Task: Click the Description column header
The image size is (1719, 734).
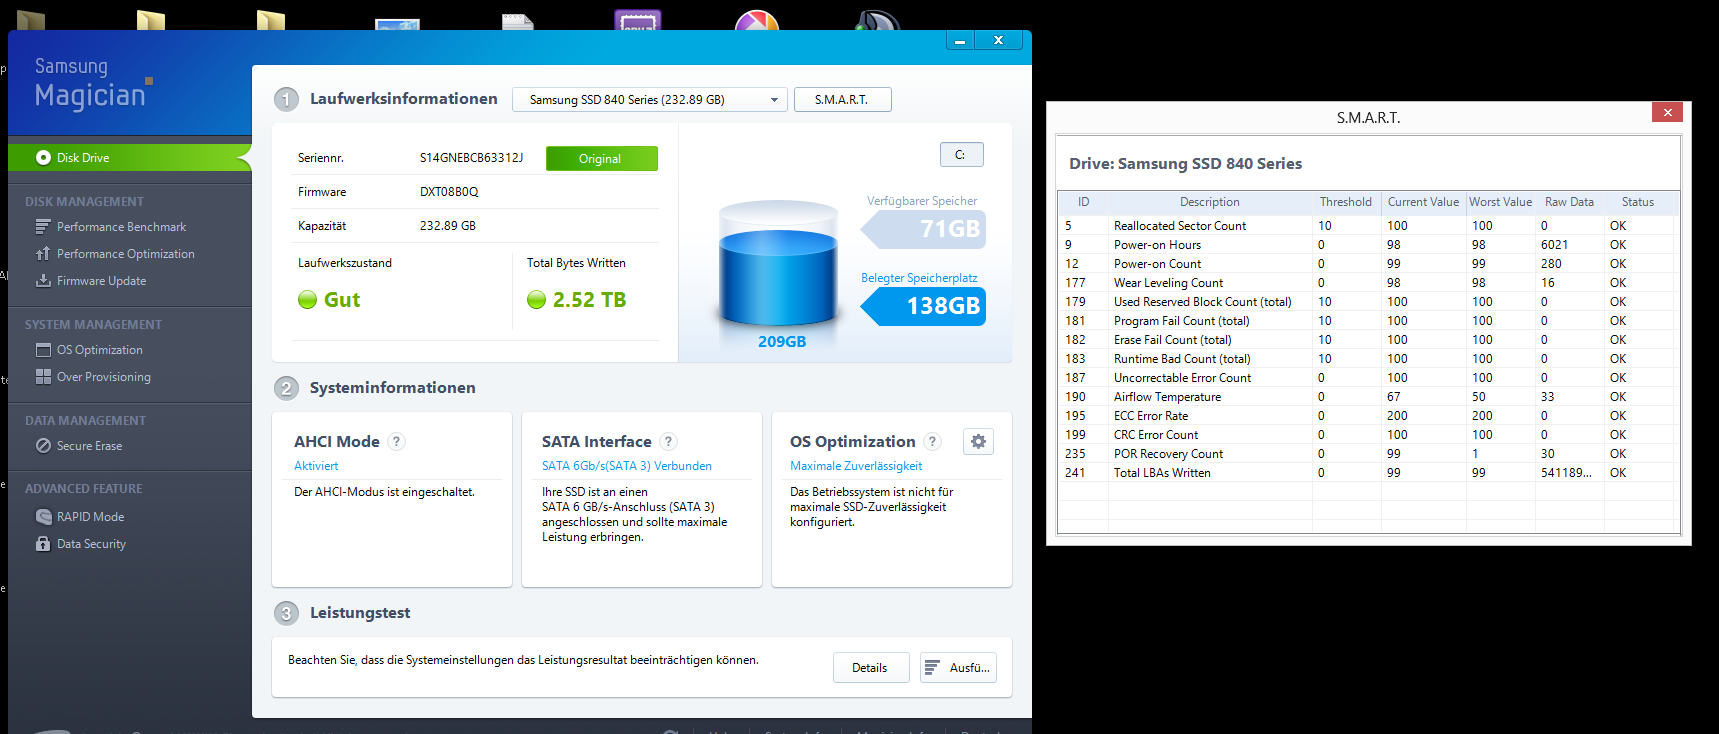Action: pos(1210,202)
